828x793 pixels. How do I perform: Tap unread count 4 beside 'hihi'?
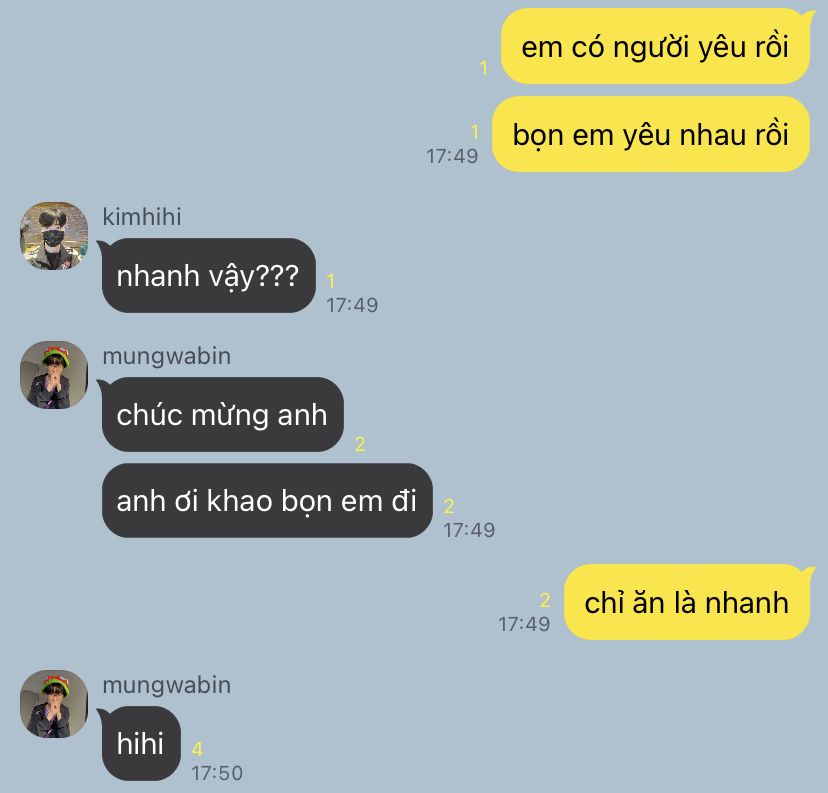[x=197, y=749]
